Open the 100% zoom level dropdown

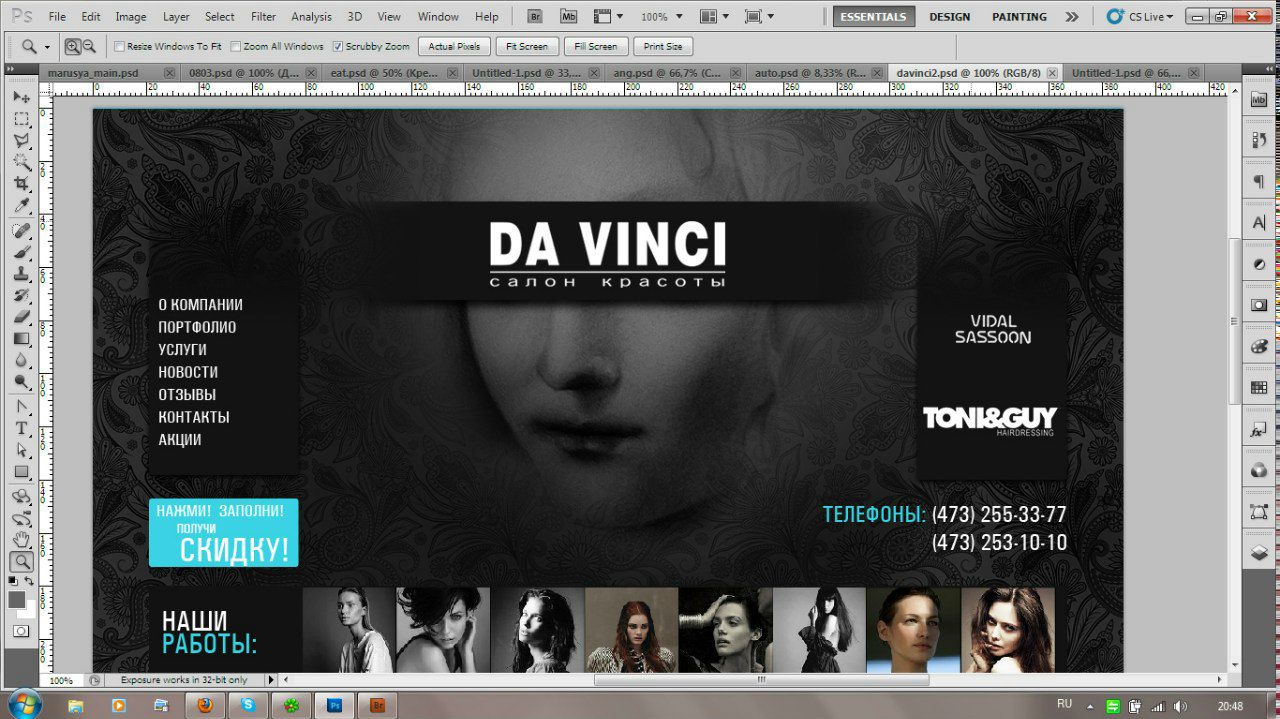click(660, 17)
